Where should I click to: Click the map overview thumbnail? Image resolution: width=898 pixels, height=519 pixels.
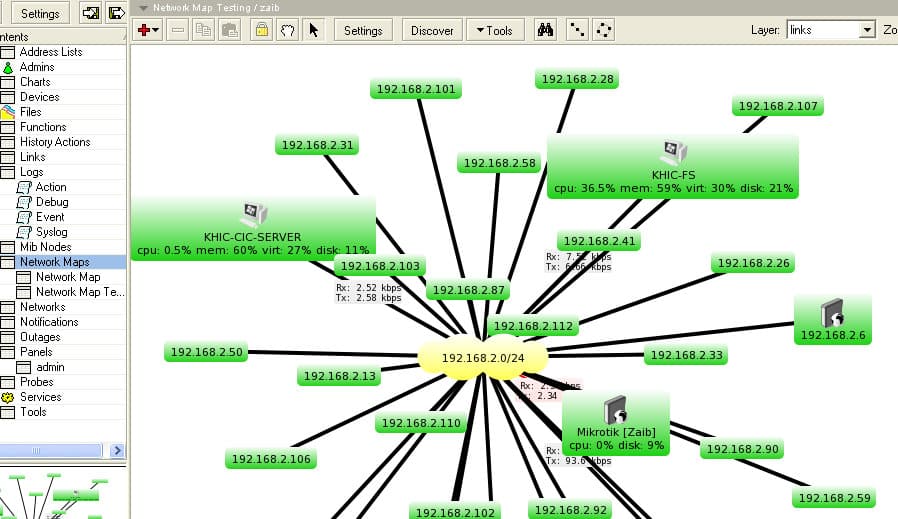63,494
